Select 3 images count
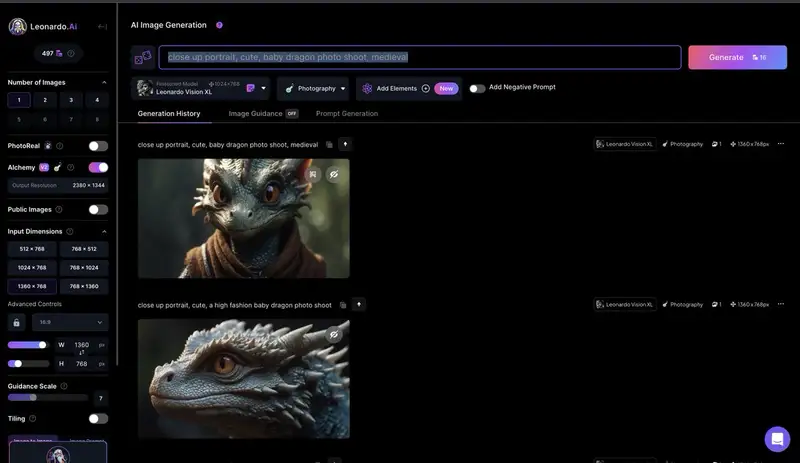Screen dimensions: 800x463 coord(71,100)
